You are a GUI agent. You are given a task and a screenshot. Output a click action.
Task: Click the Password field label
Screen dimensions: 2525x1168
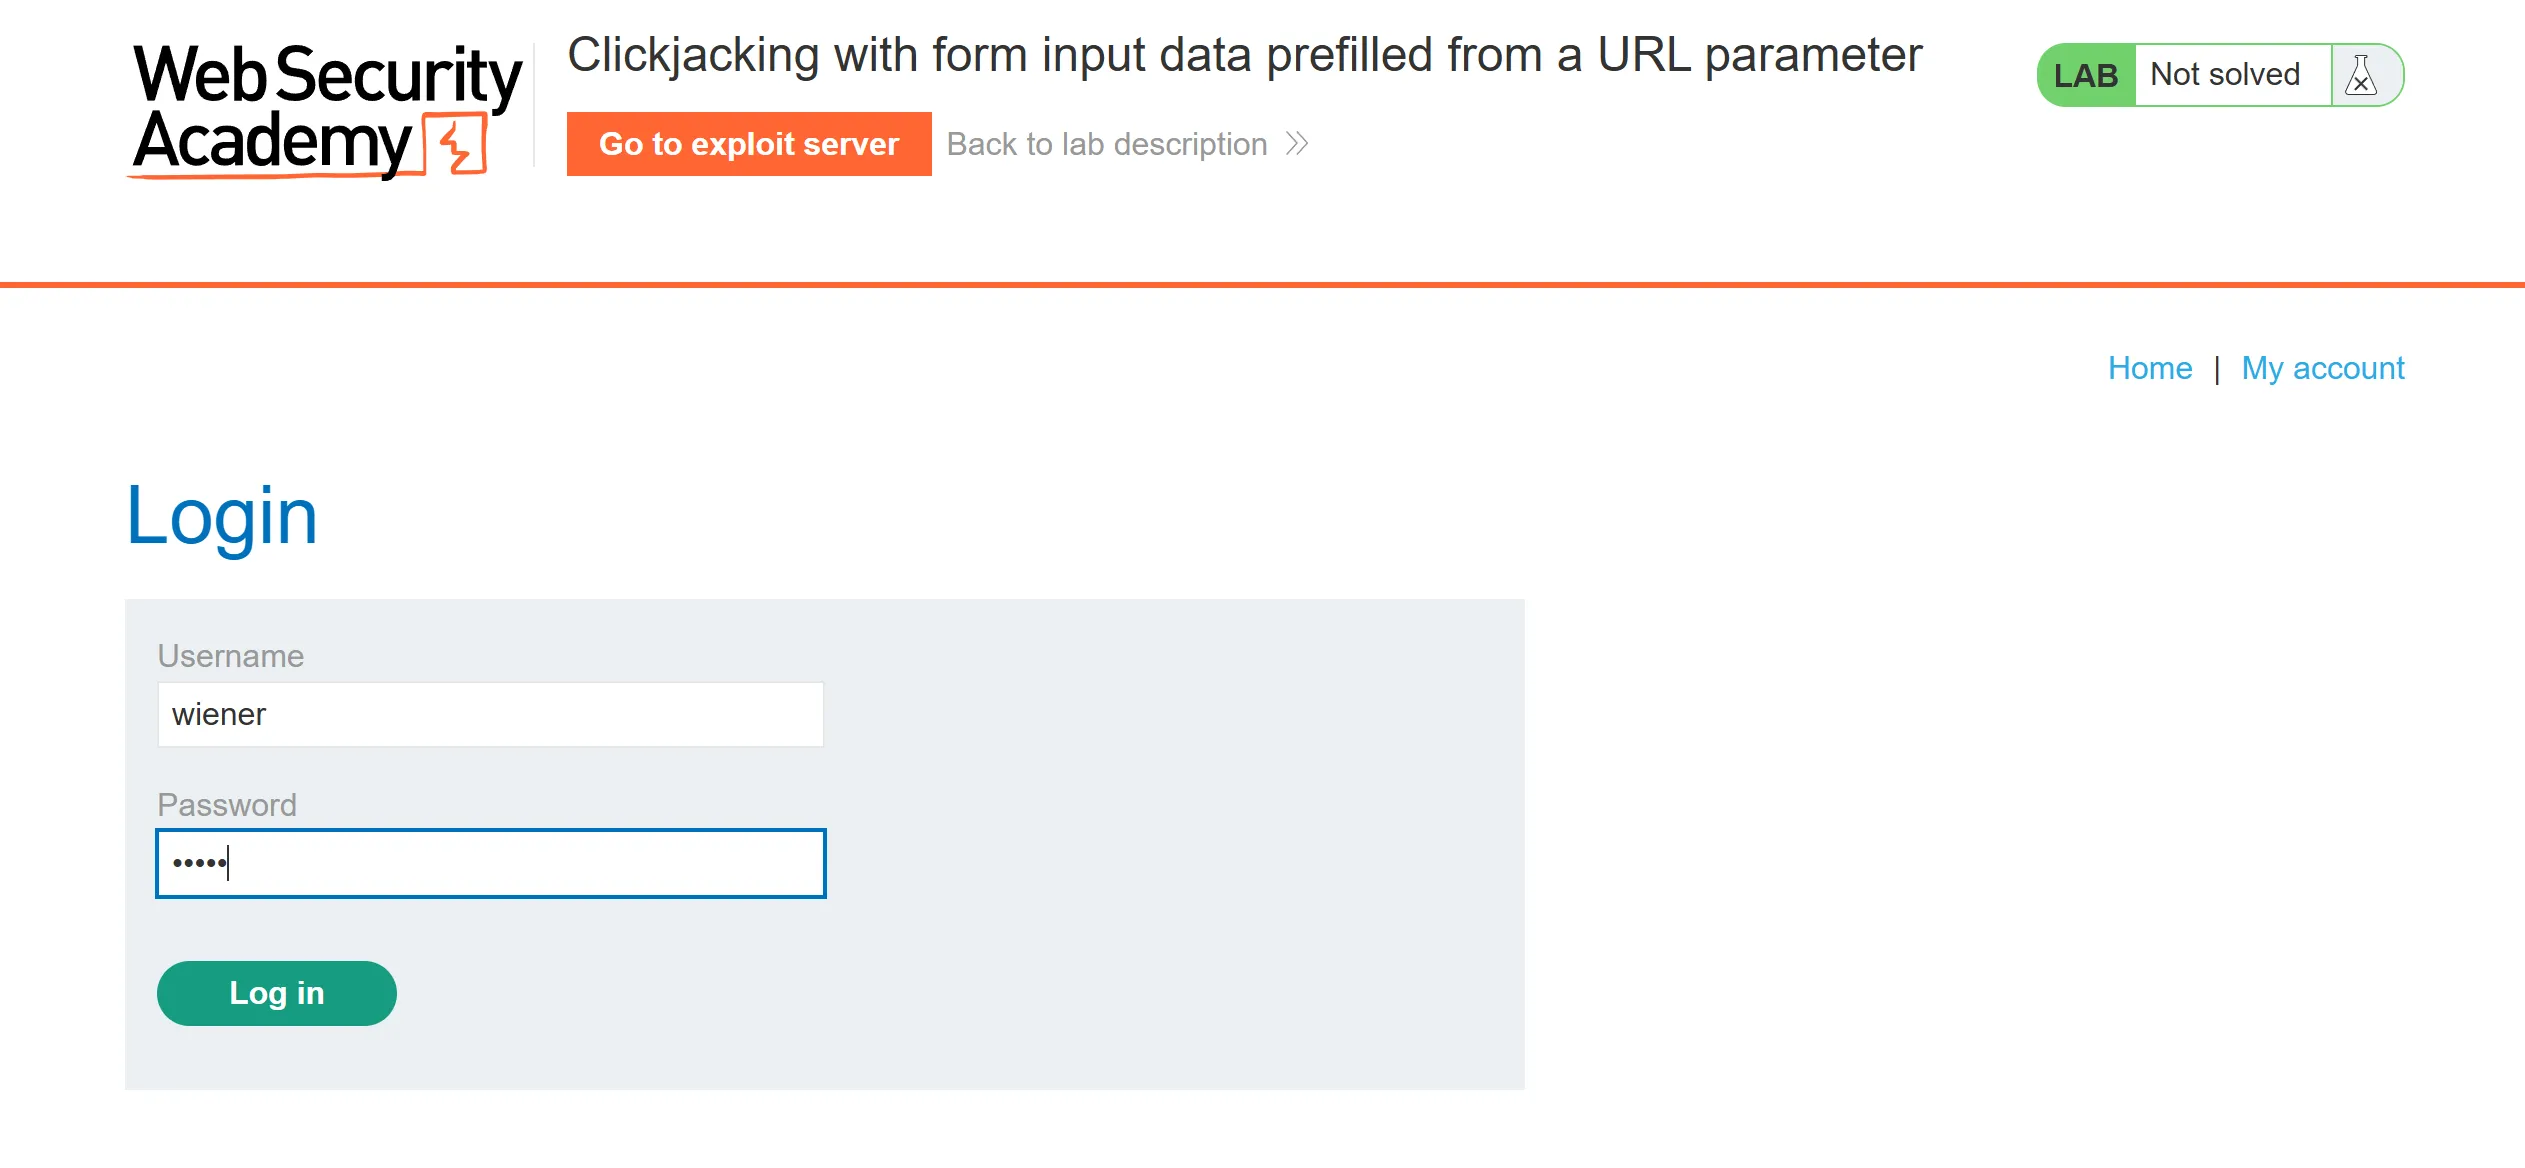coord(227,805)
